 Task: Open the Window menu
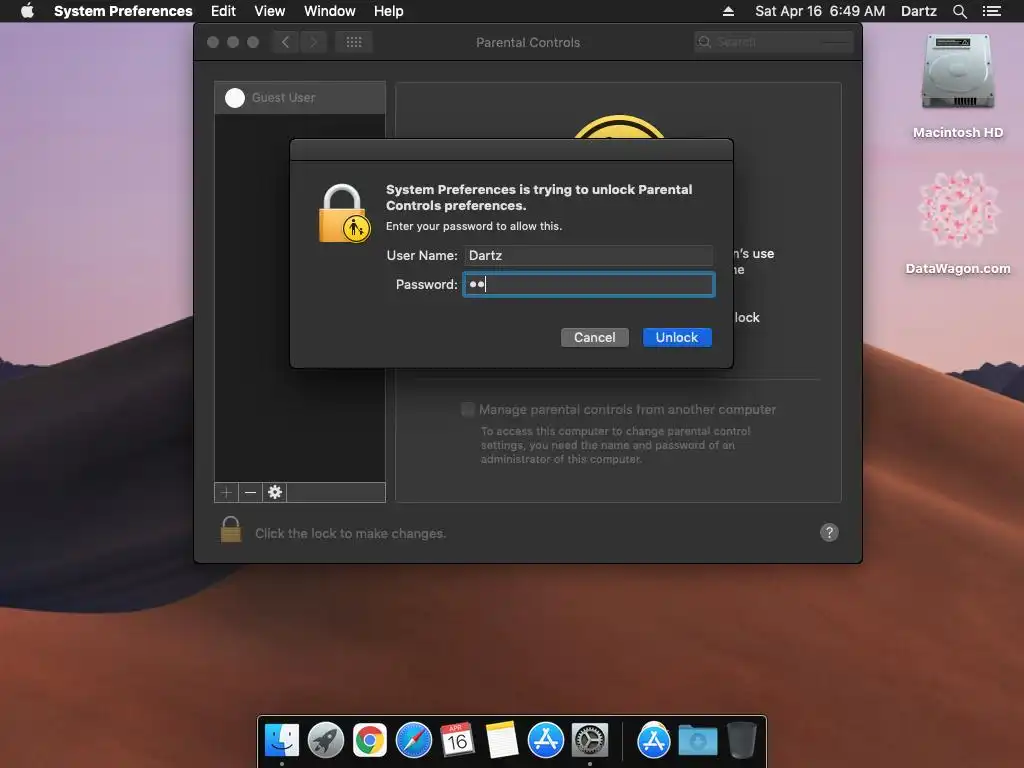[330, 11]
